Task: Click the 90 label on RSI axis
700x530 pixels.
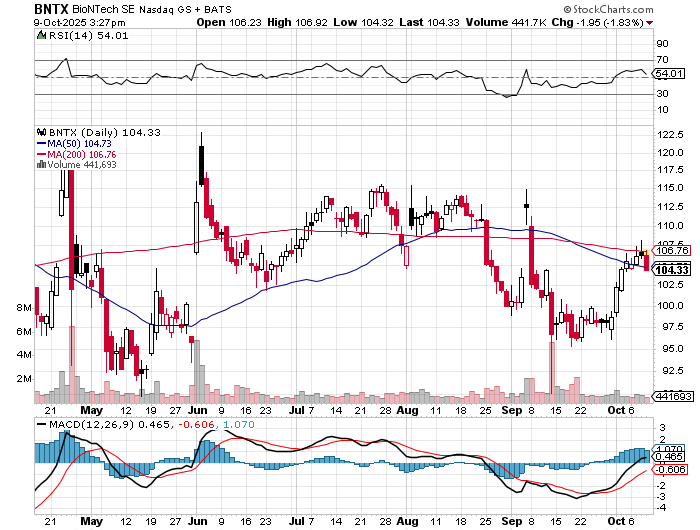Action: coord(662,43)
